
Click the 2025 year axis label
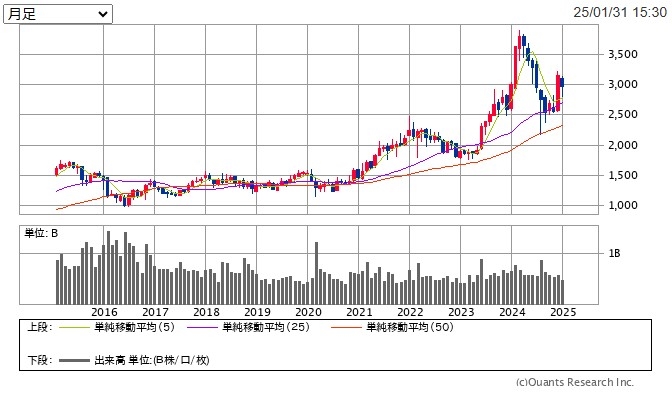[563, 312]
